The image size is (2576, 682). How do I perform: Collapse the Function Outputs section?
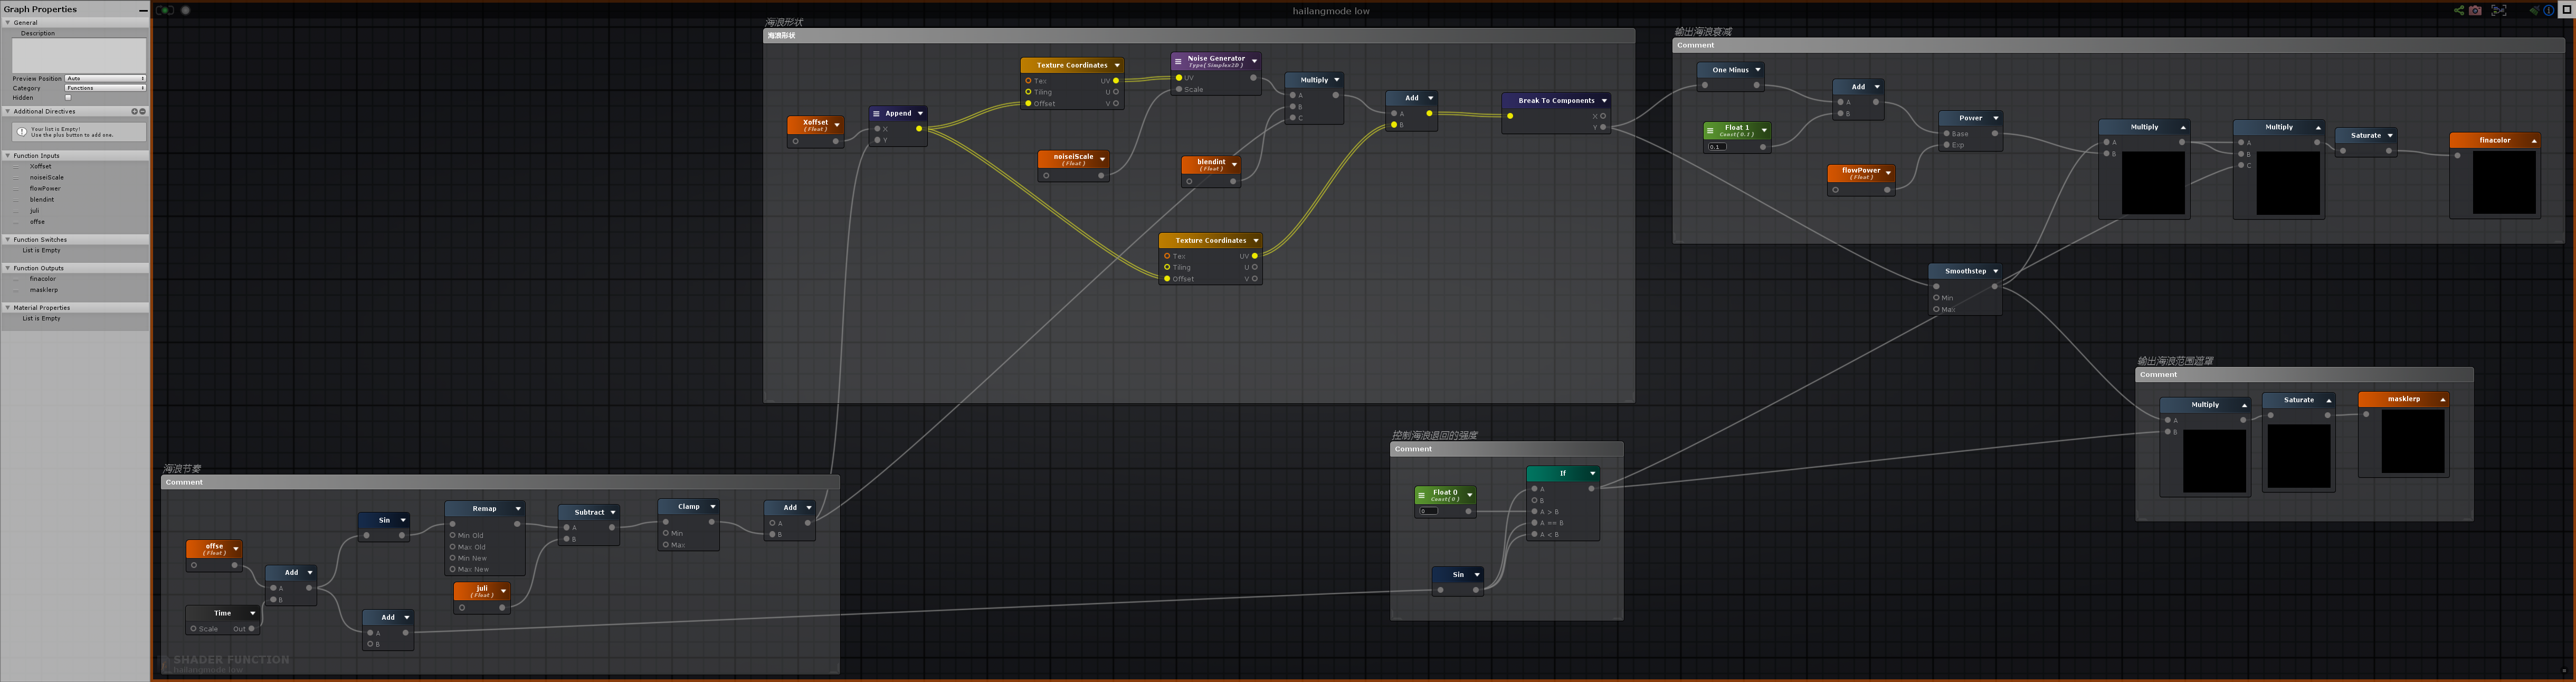point(8,268)
